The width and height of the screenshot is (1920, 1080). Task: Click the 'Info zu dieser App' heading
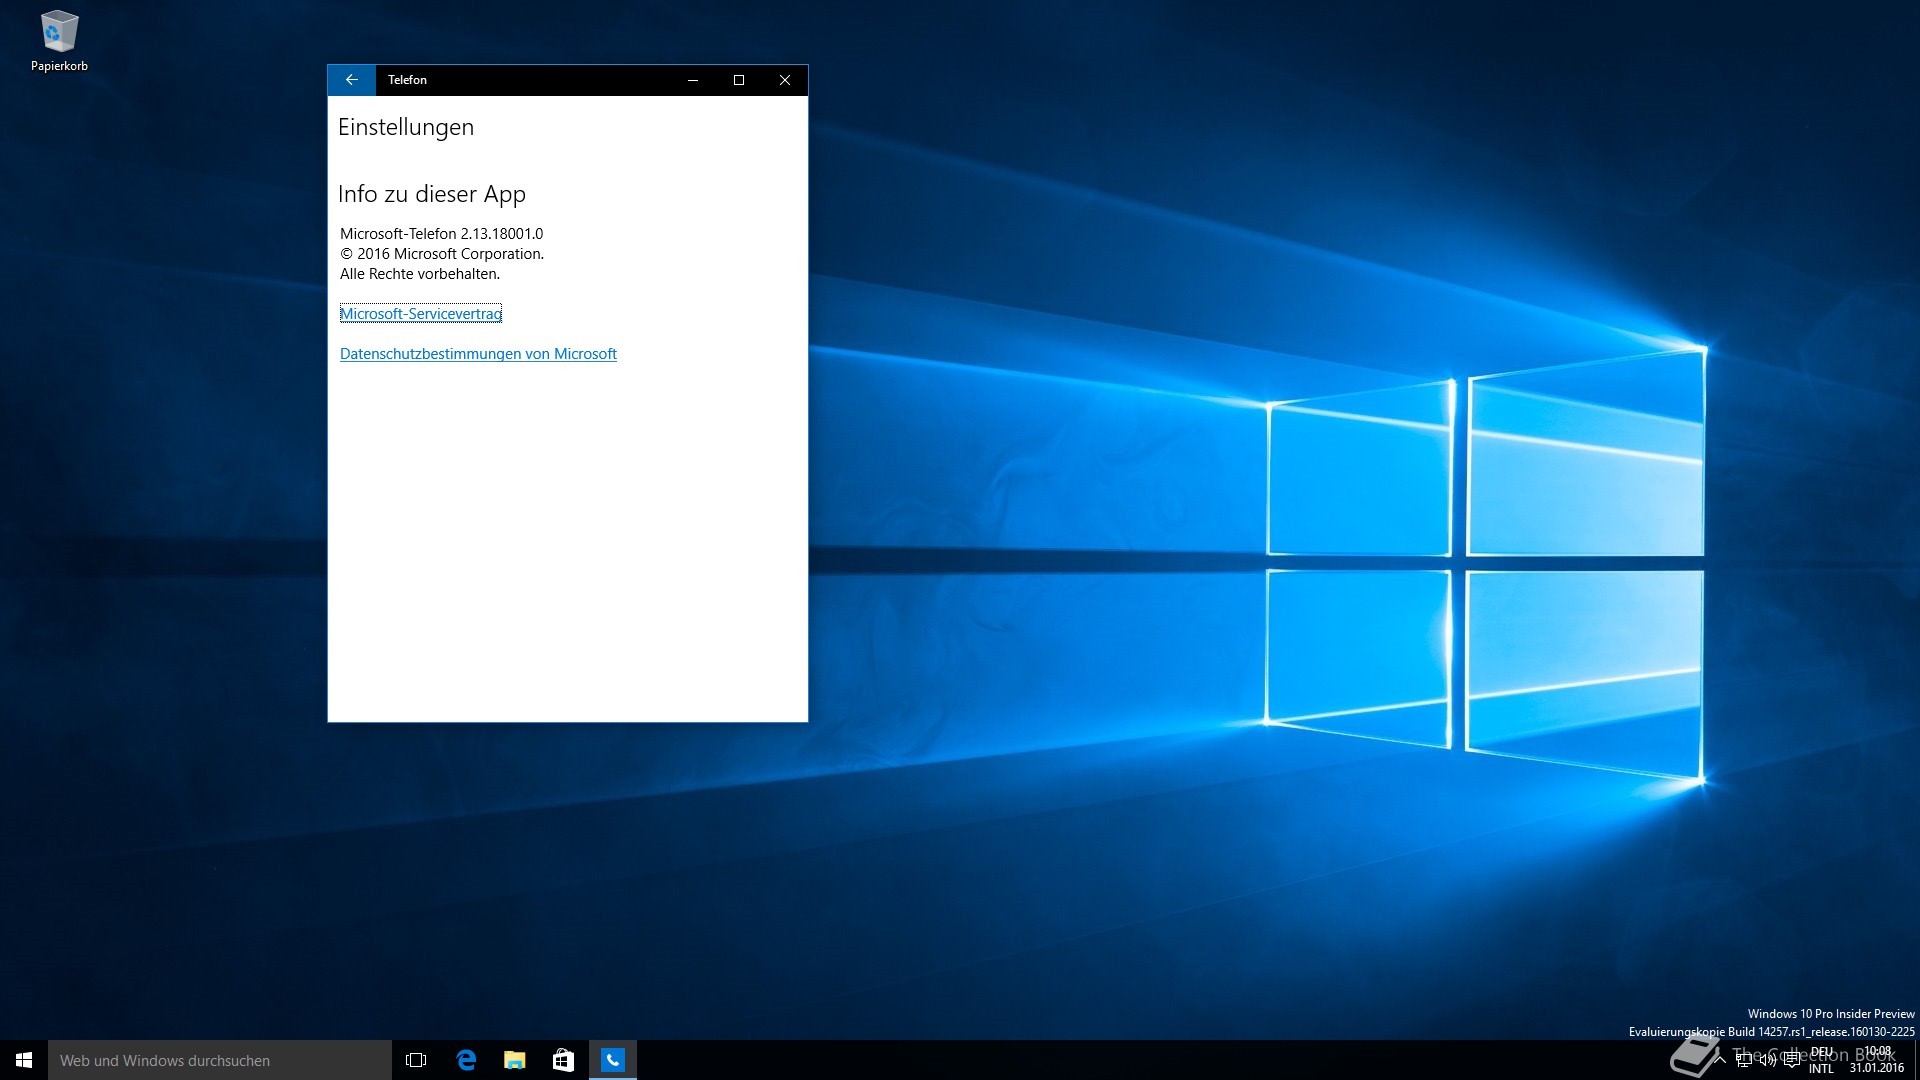point(432,194)
